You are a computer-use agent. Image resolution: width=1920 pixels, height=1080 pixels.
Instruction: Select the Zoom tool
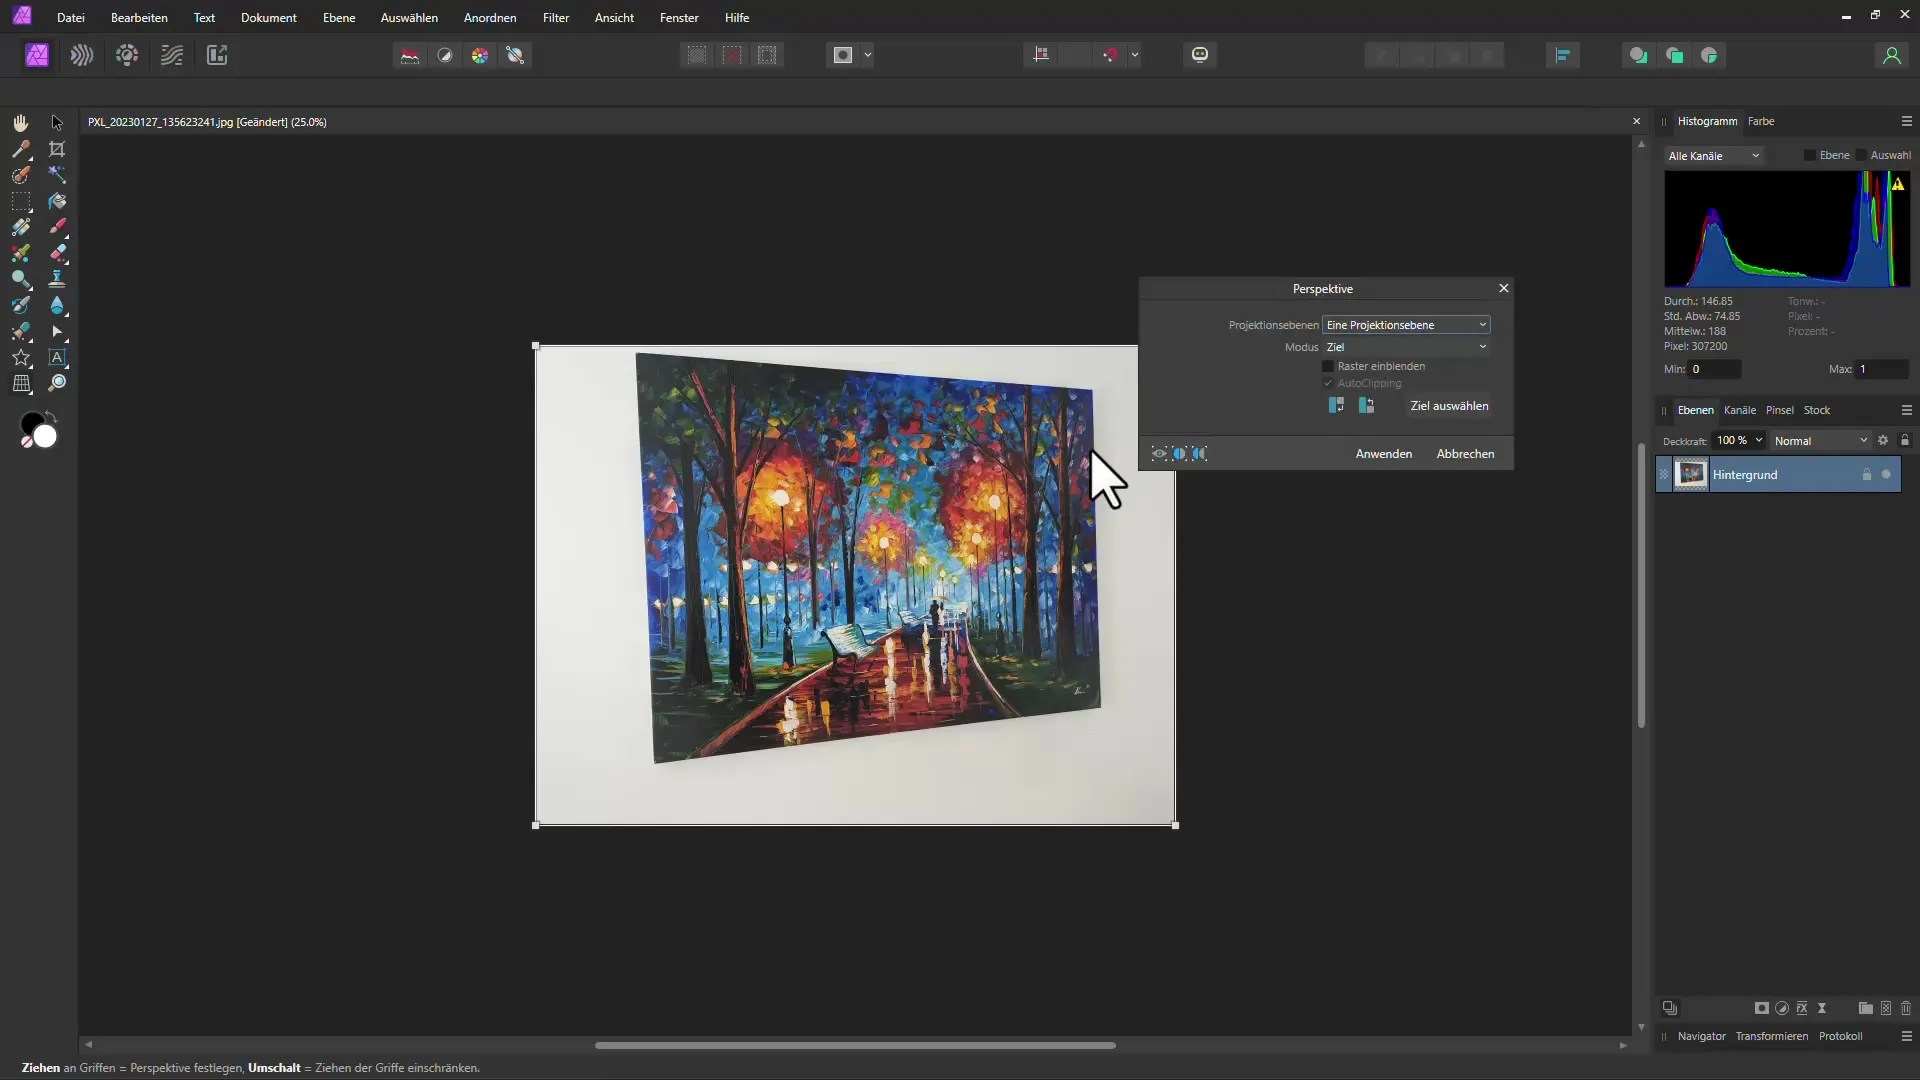tap(57, 382)
